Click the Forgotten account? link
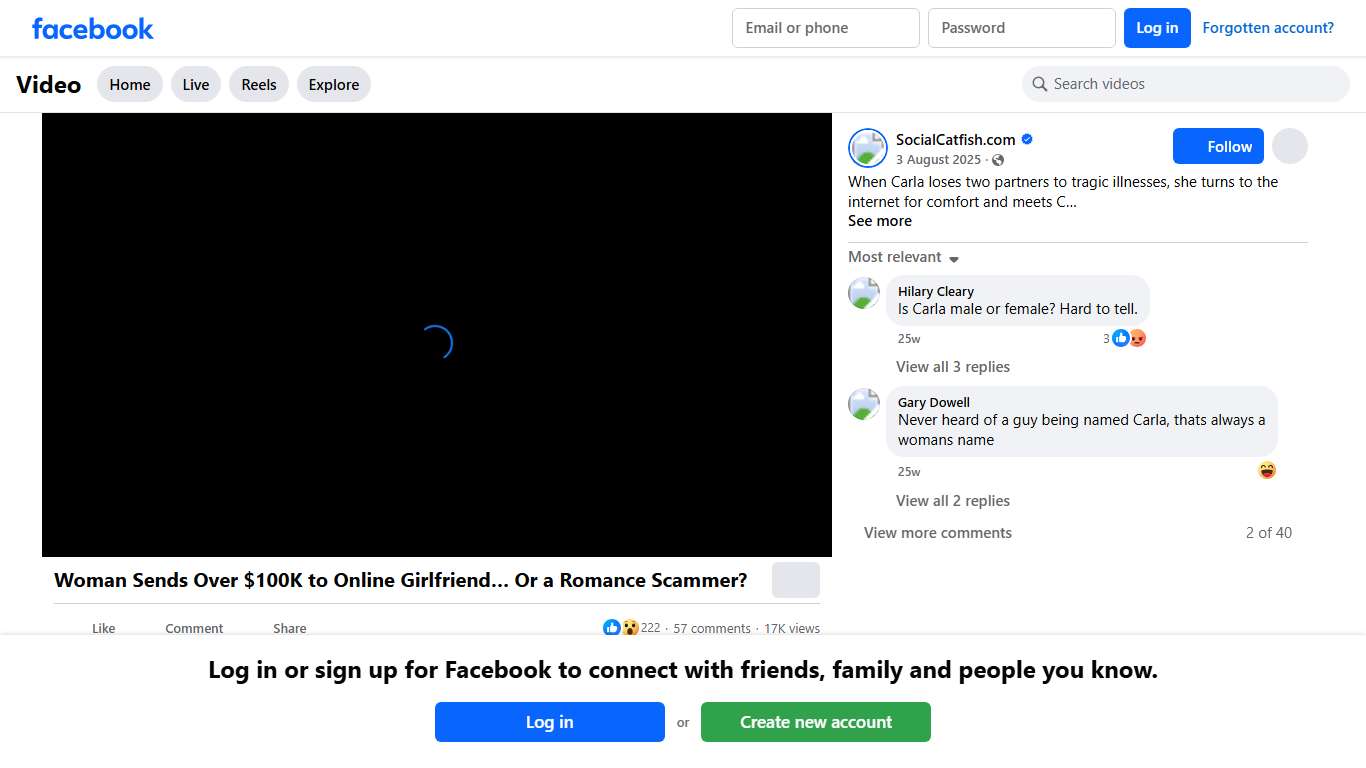The height and width of the screenshot is (768, 1366). [x=1267, y=28]
